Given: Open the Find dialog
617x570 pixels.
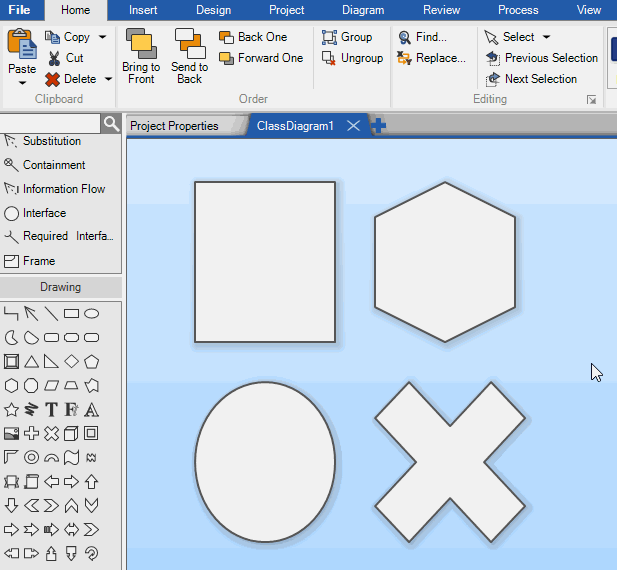Looking at the screenshot, I should point(422,37).
